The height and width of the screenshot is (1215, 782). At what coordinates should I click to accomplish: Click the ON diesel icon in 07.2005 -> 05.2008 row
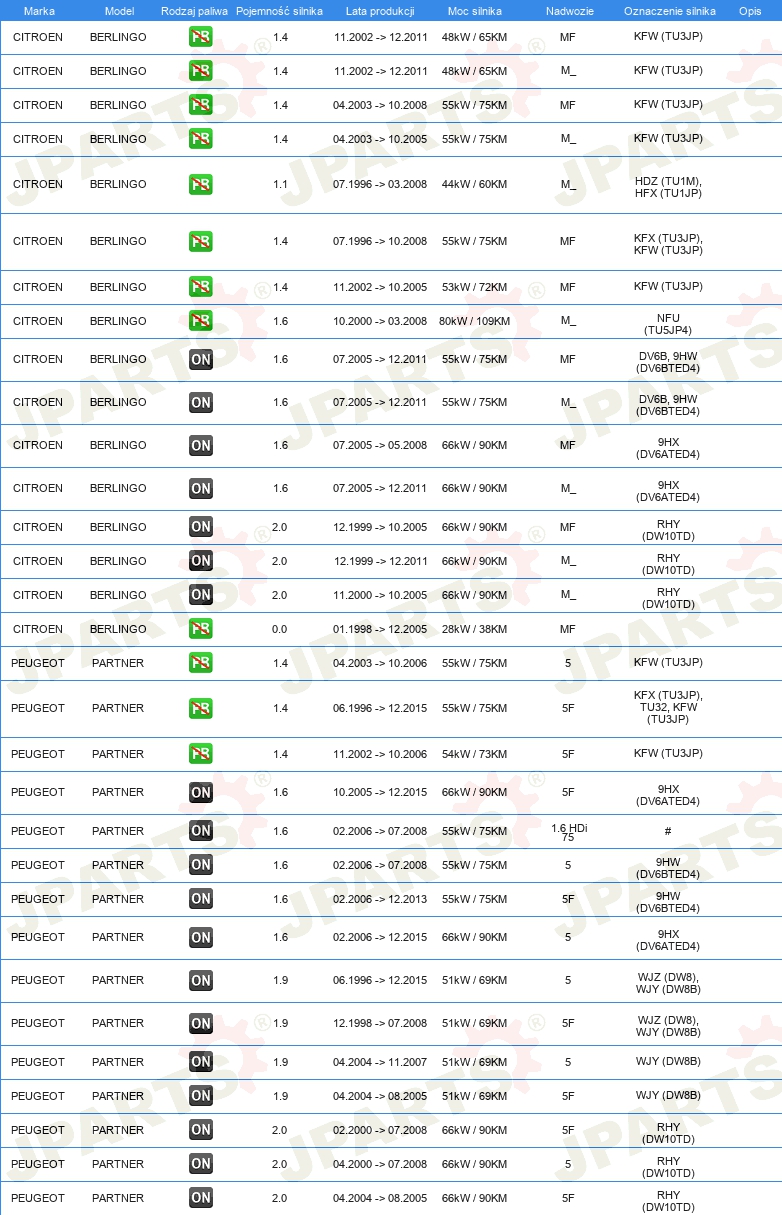pos(201,445)
